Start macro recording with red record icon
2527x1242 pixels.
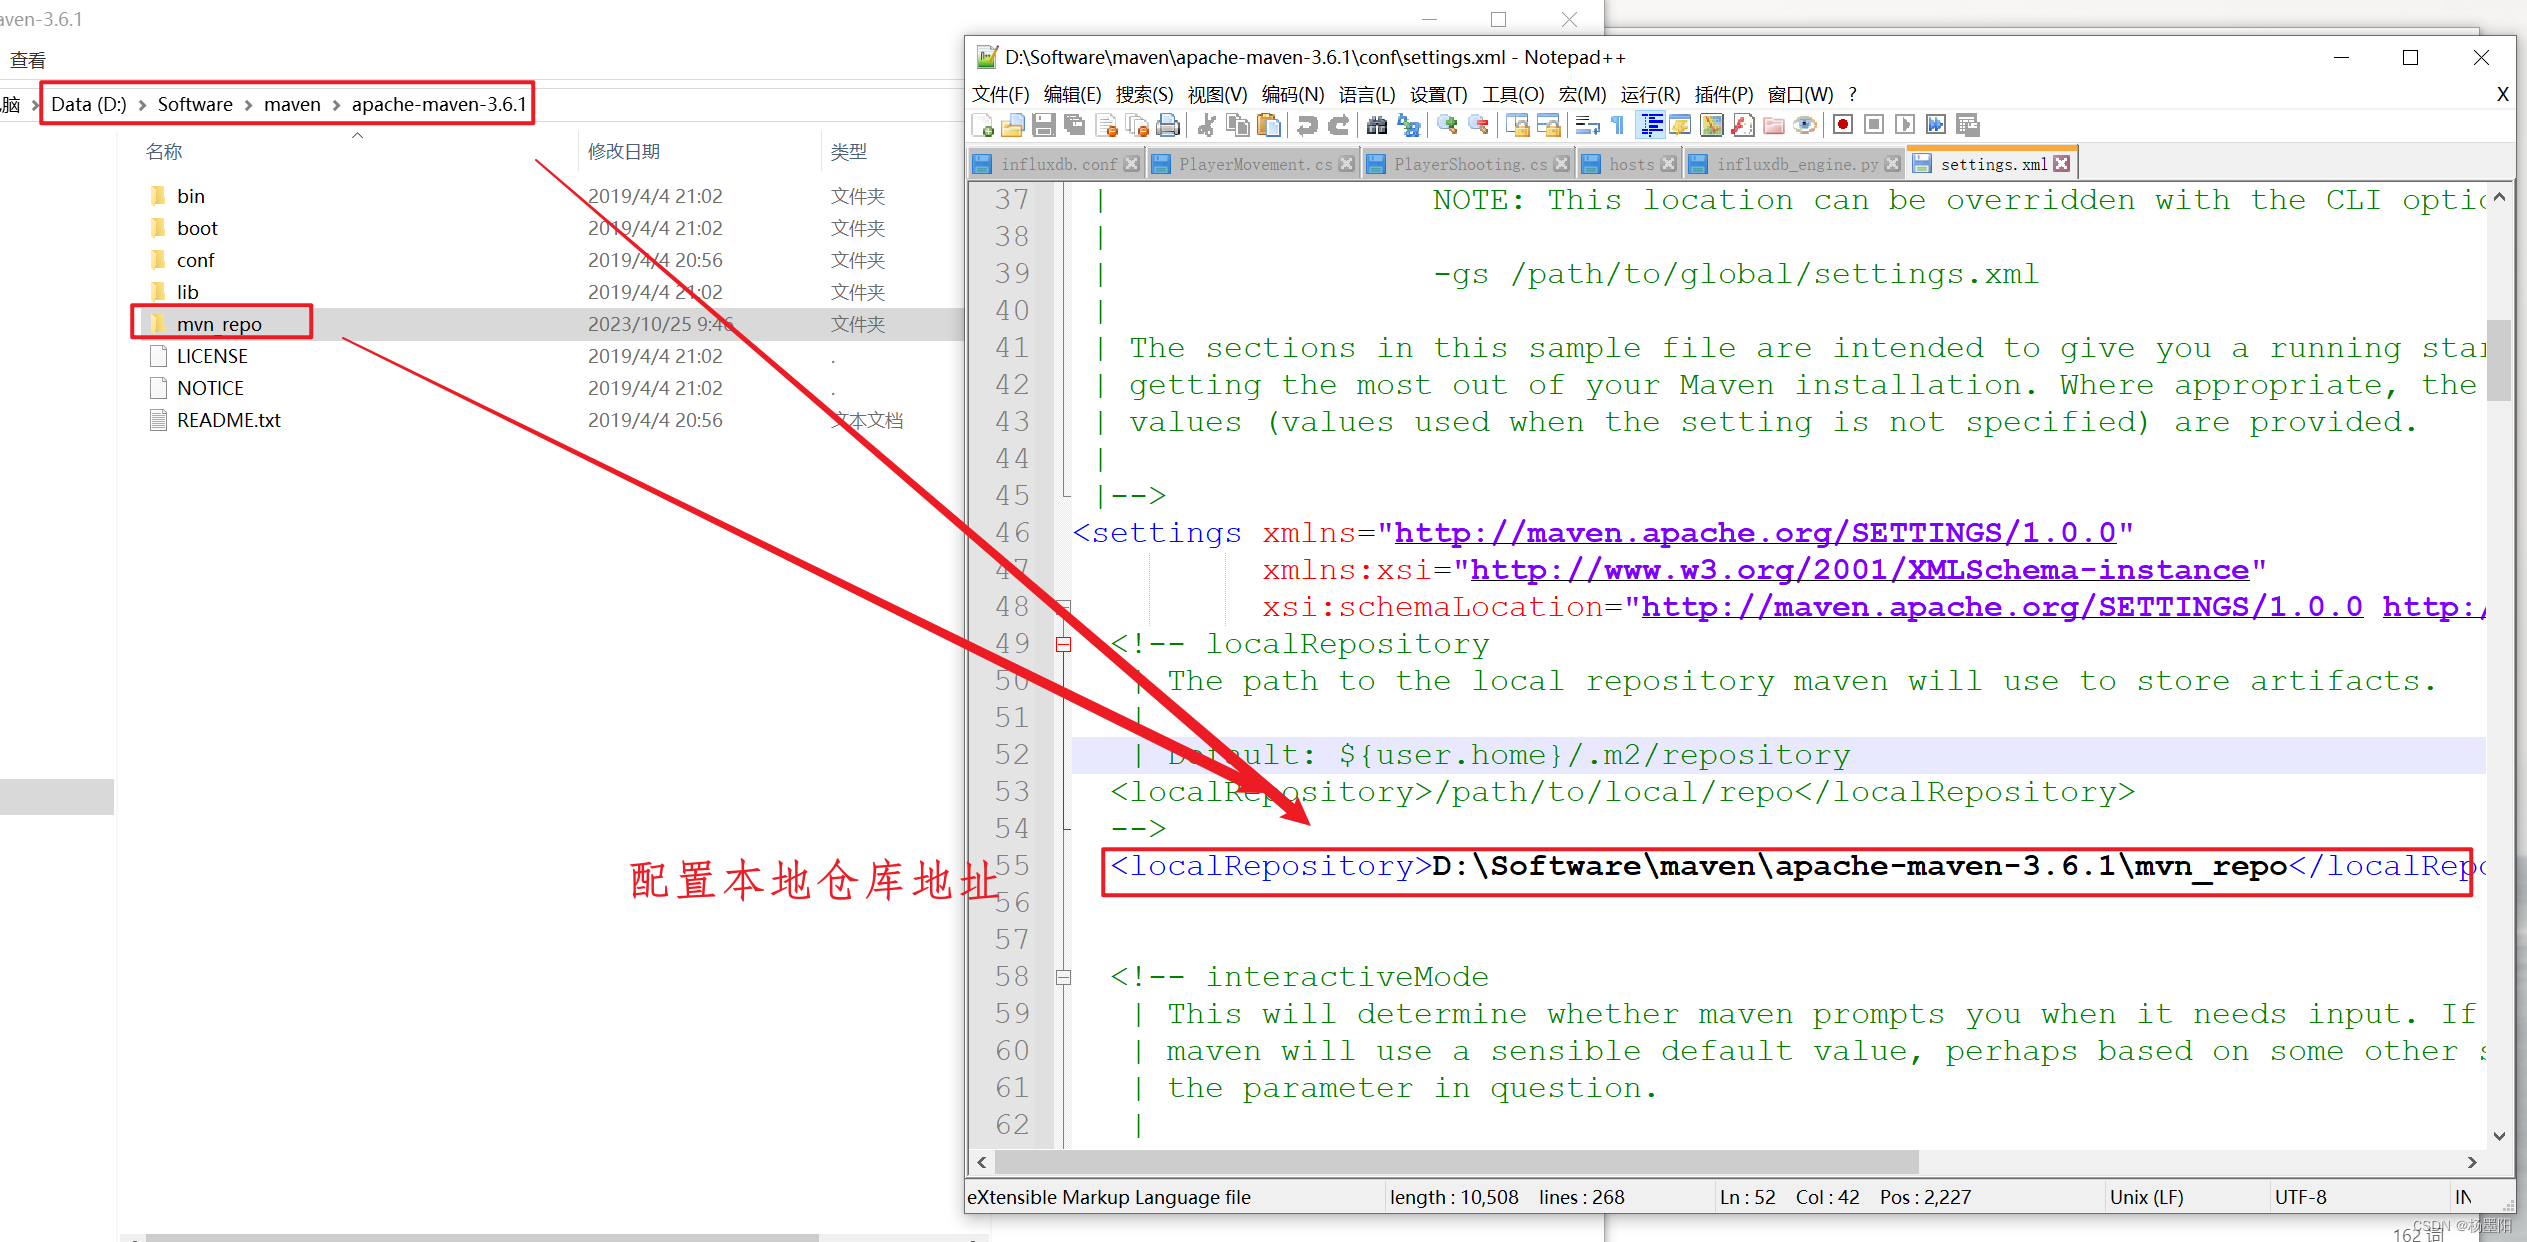1843,125
